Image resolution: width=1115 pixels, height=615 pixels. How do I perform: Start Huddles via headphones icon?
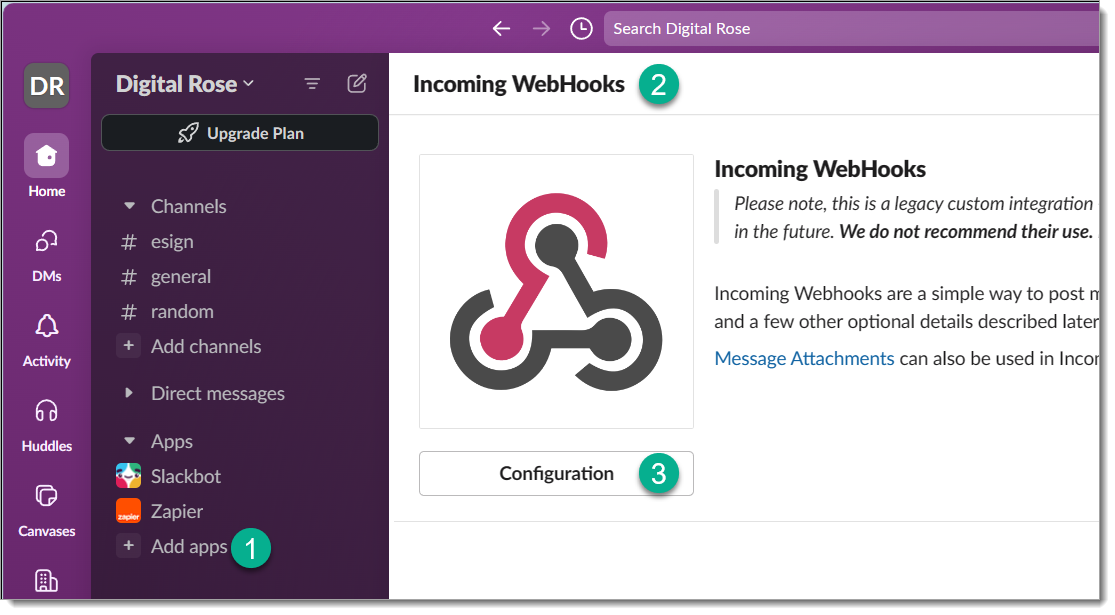[47, 412]
